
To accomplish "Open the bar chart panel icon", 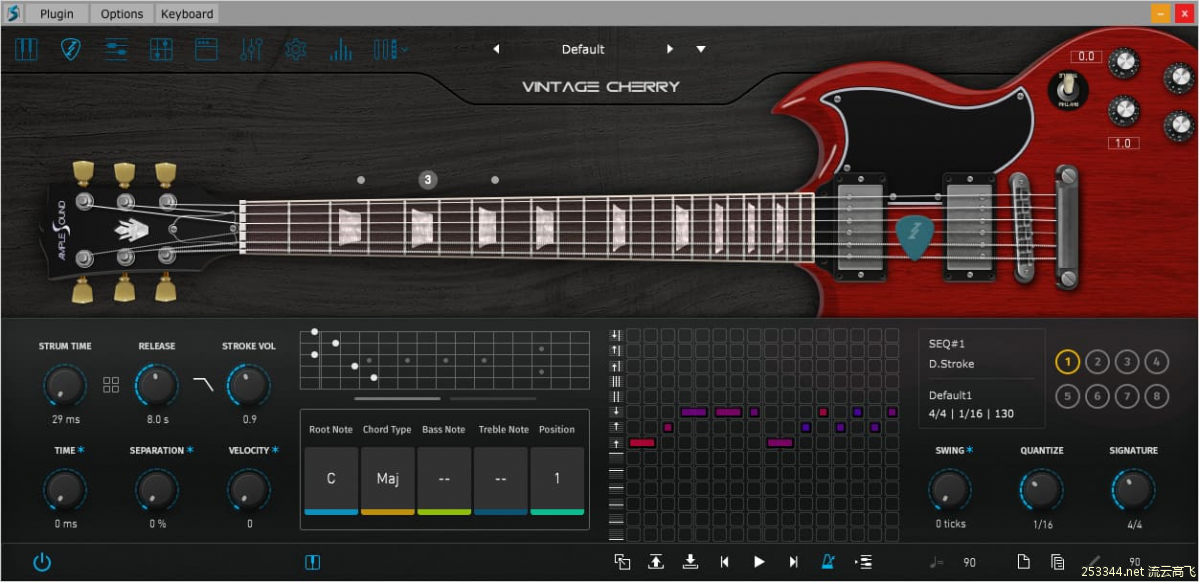I will point(341,50).
